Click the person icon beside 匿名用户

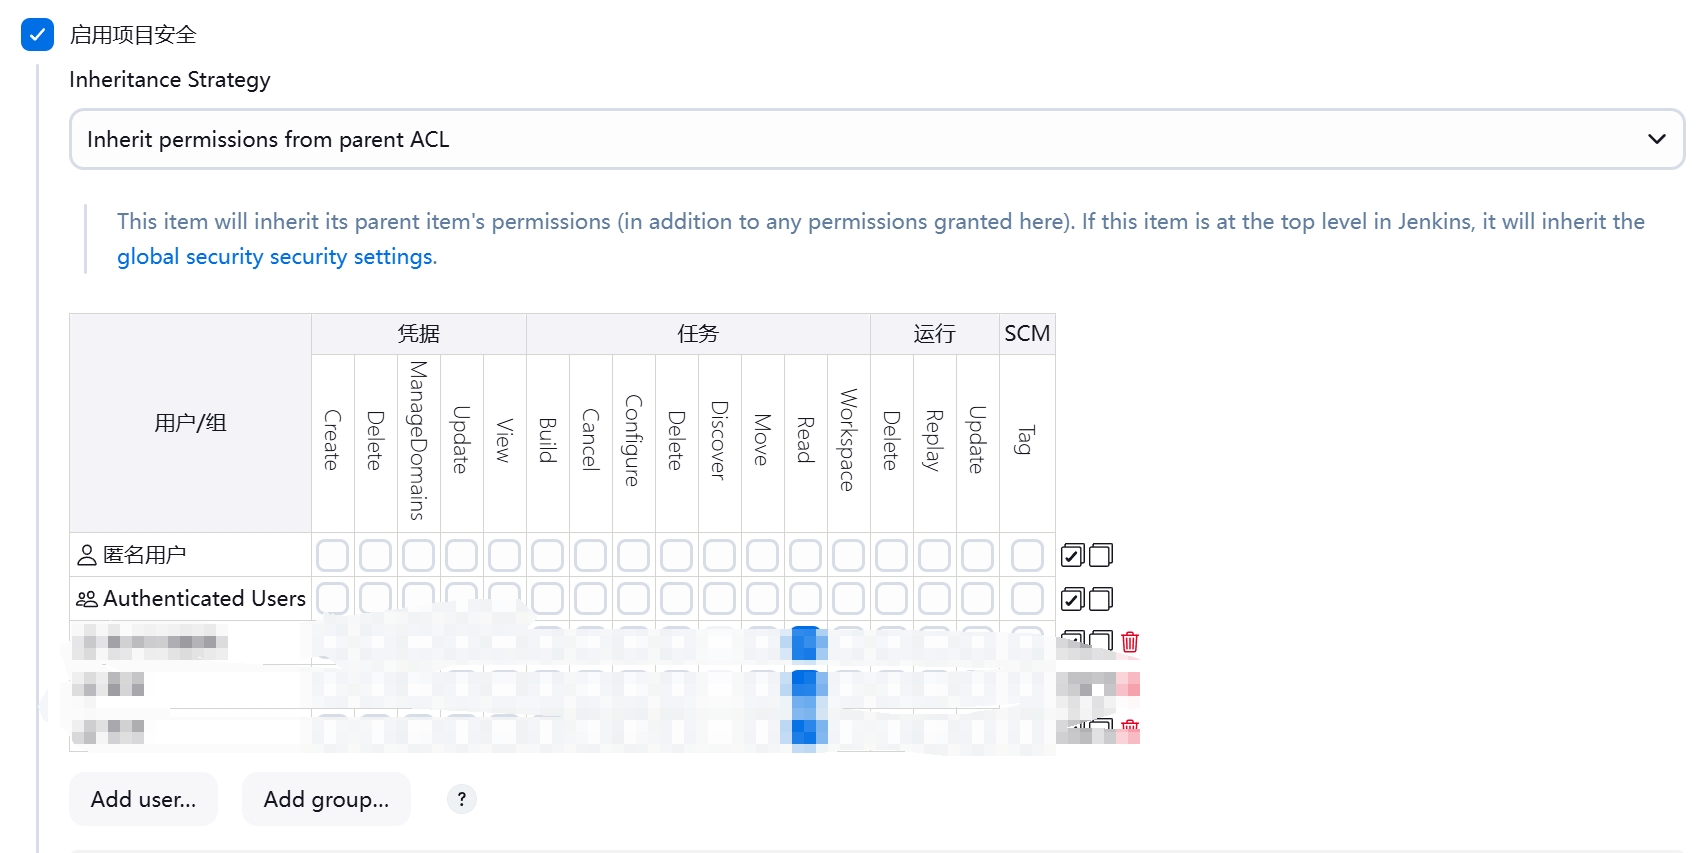[x=87, y=555]
